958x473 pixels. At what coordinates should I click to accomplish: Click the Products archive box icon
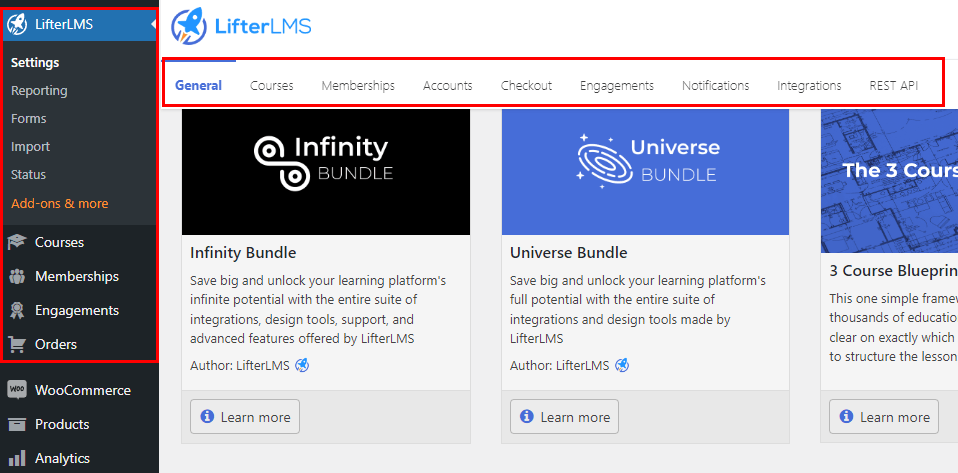point(17,425)
